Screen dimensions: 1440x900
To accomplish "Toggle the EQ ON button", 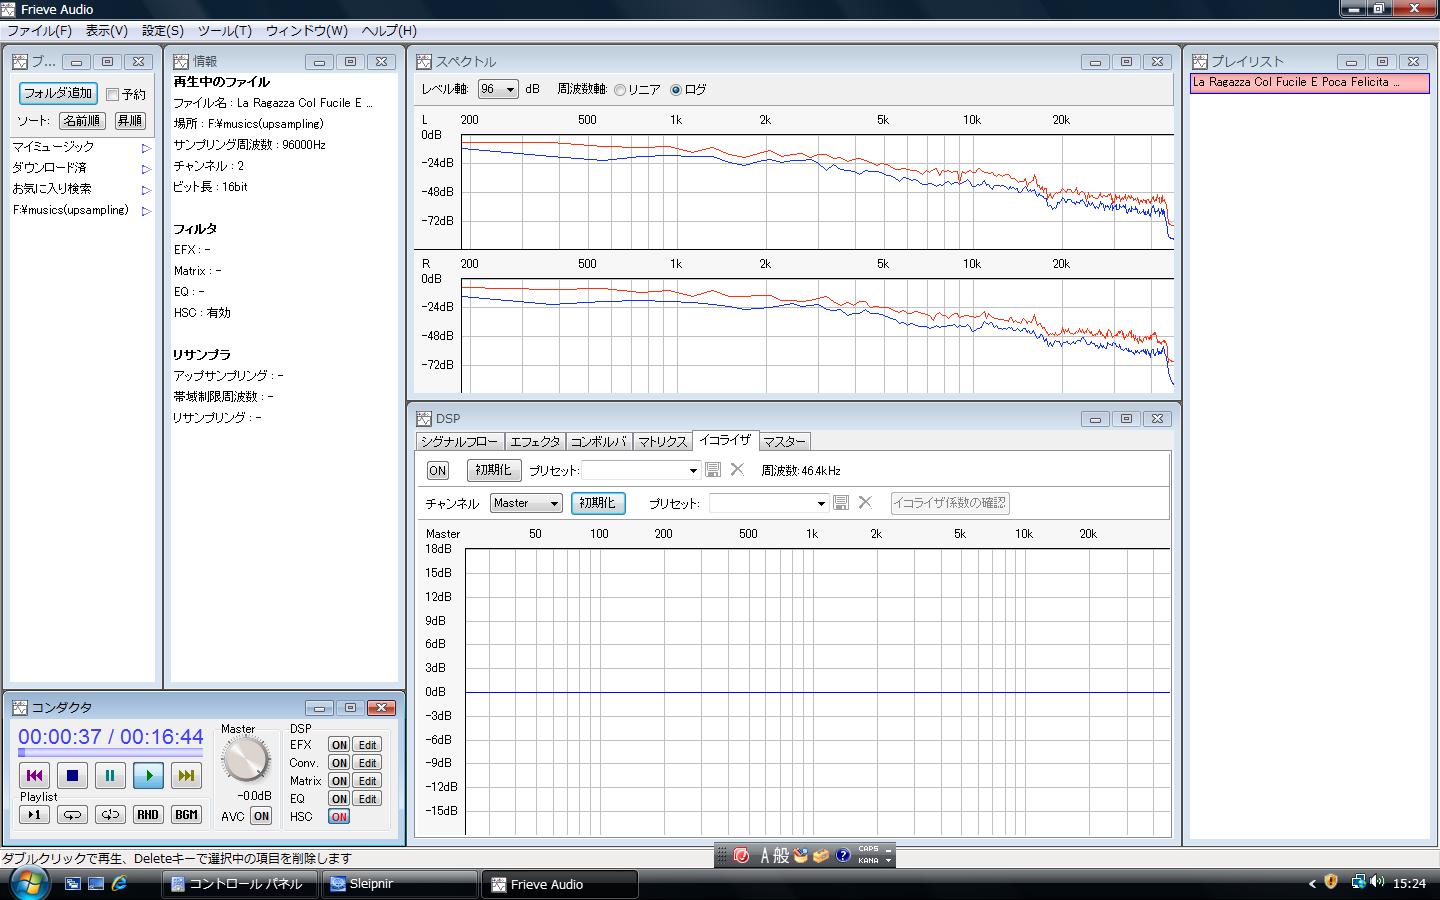I will [339, 799].
